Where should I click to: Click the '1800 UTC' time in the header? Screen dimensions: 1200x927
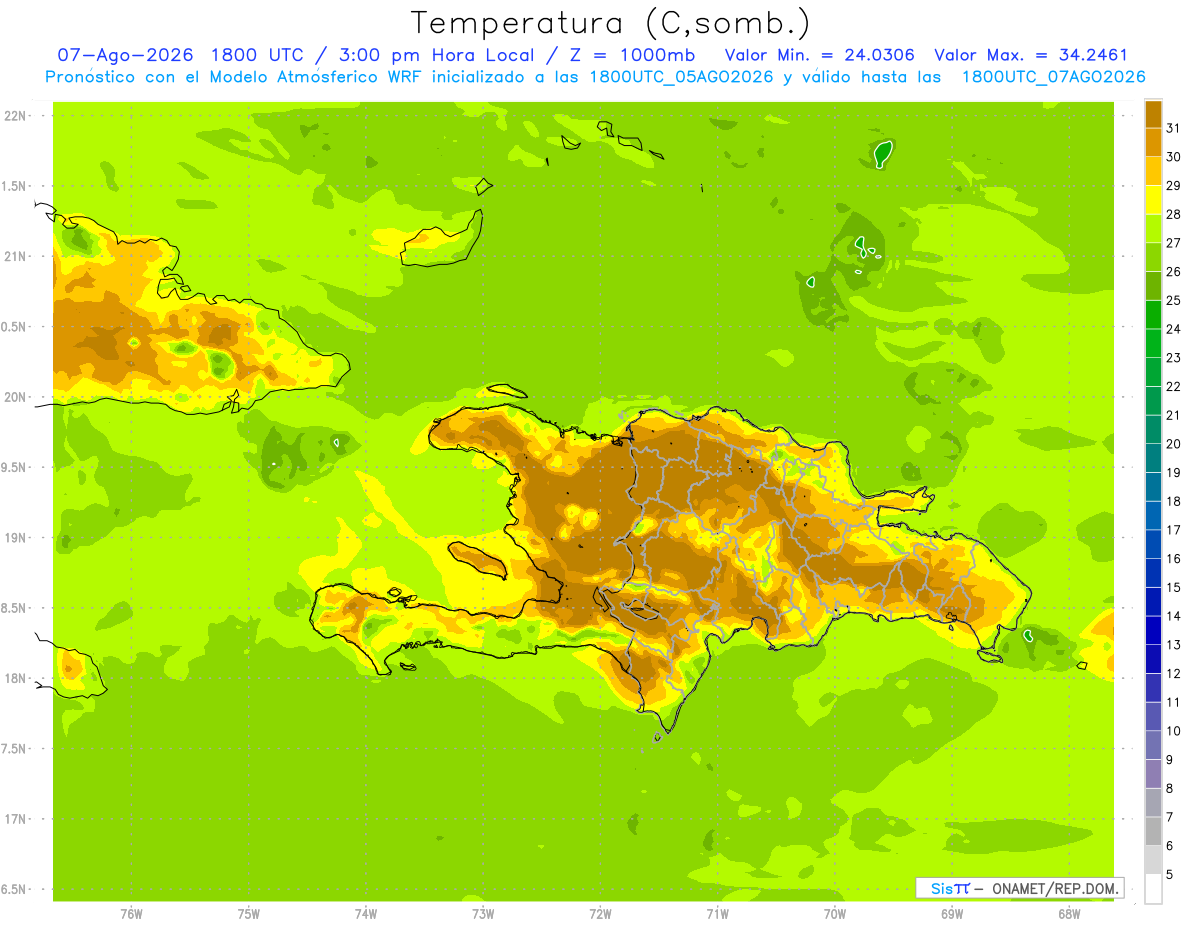click(x=258, y=55)
